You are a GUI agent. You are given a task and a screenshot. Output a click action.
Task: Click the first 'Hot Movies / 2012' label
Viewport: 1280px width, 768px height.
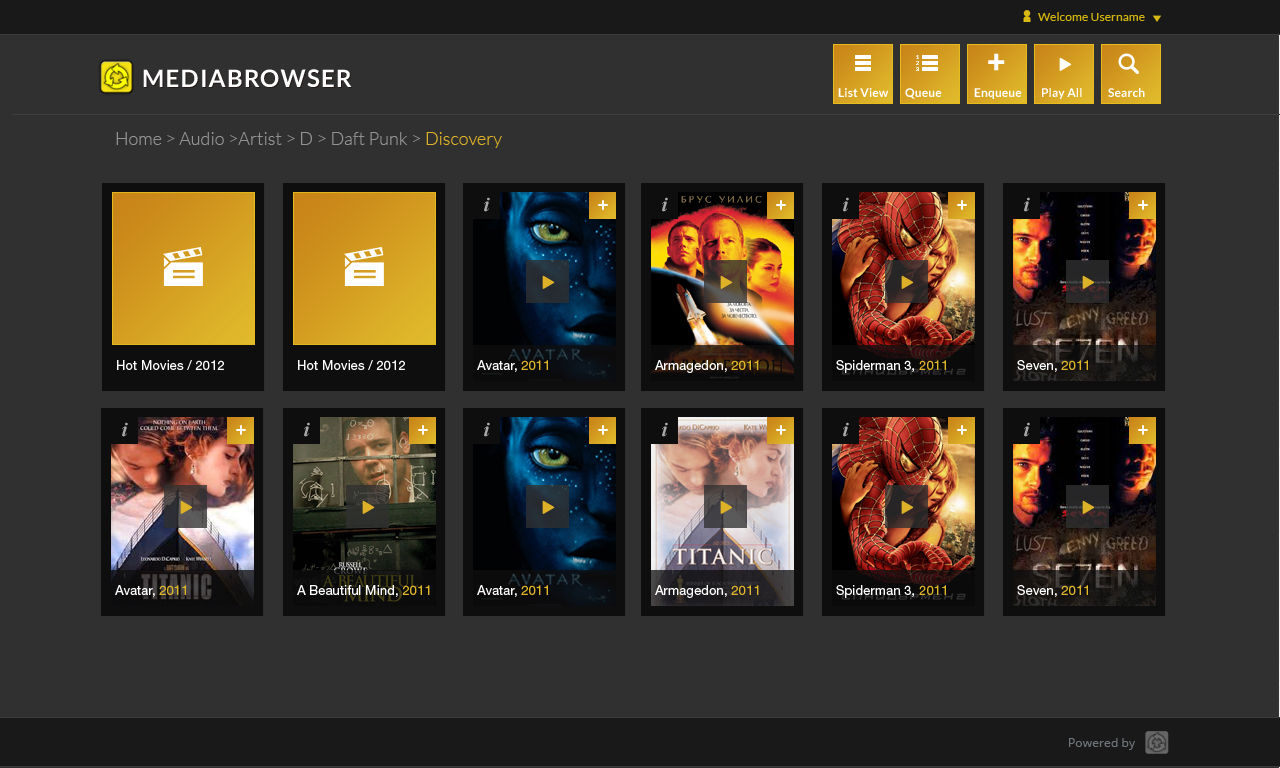pos(170,366)
